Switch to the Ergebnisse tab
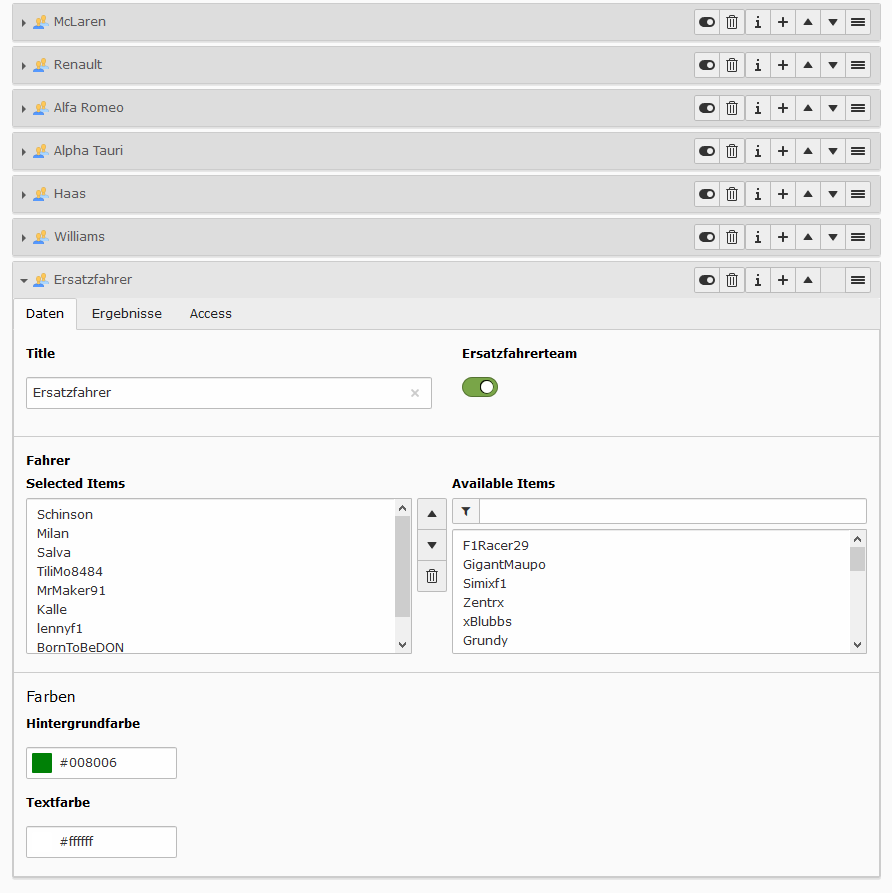Screen dimensions: 892x893 127,314
